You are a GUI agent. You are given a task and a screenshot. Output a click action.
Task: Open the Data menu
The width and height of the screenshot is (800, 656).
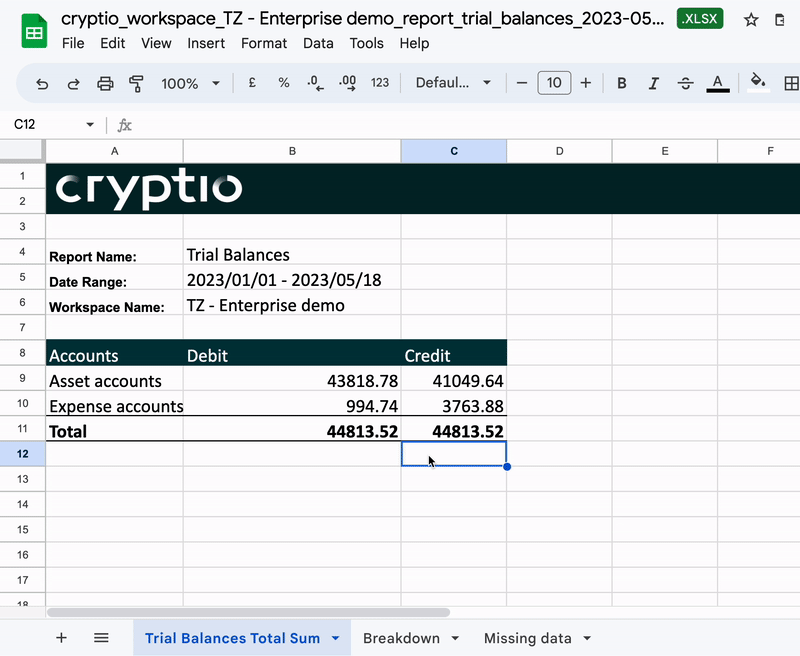[x=318, y=43]
